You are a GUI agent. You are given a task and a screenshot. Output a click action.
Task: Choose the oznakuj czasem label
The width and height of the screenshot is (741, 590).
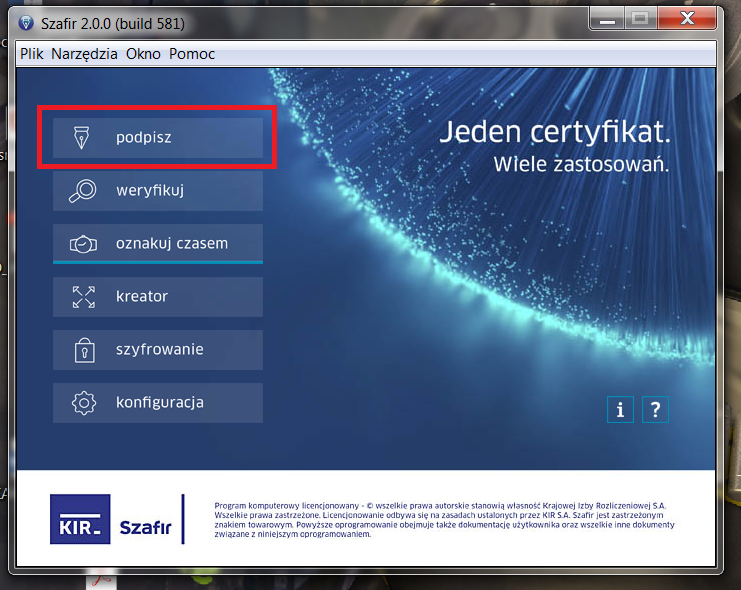click(x=172, y=243)
